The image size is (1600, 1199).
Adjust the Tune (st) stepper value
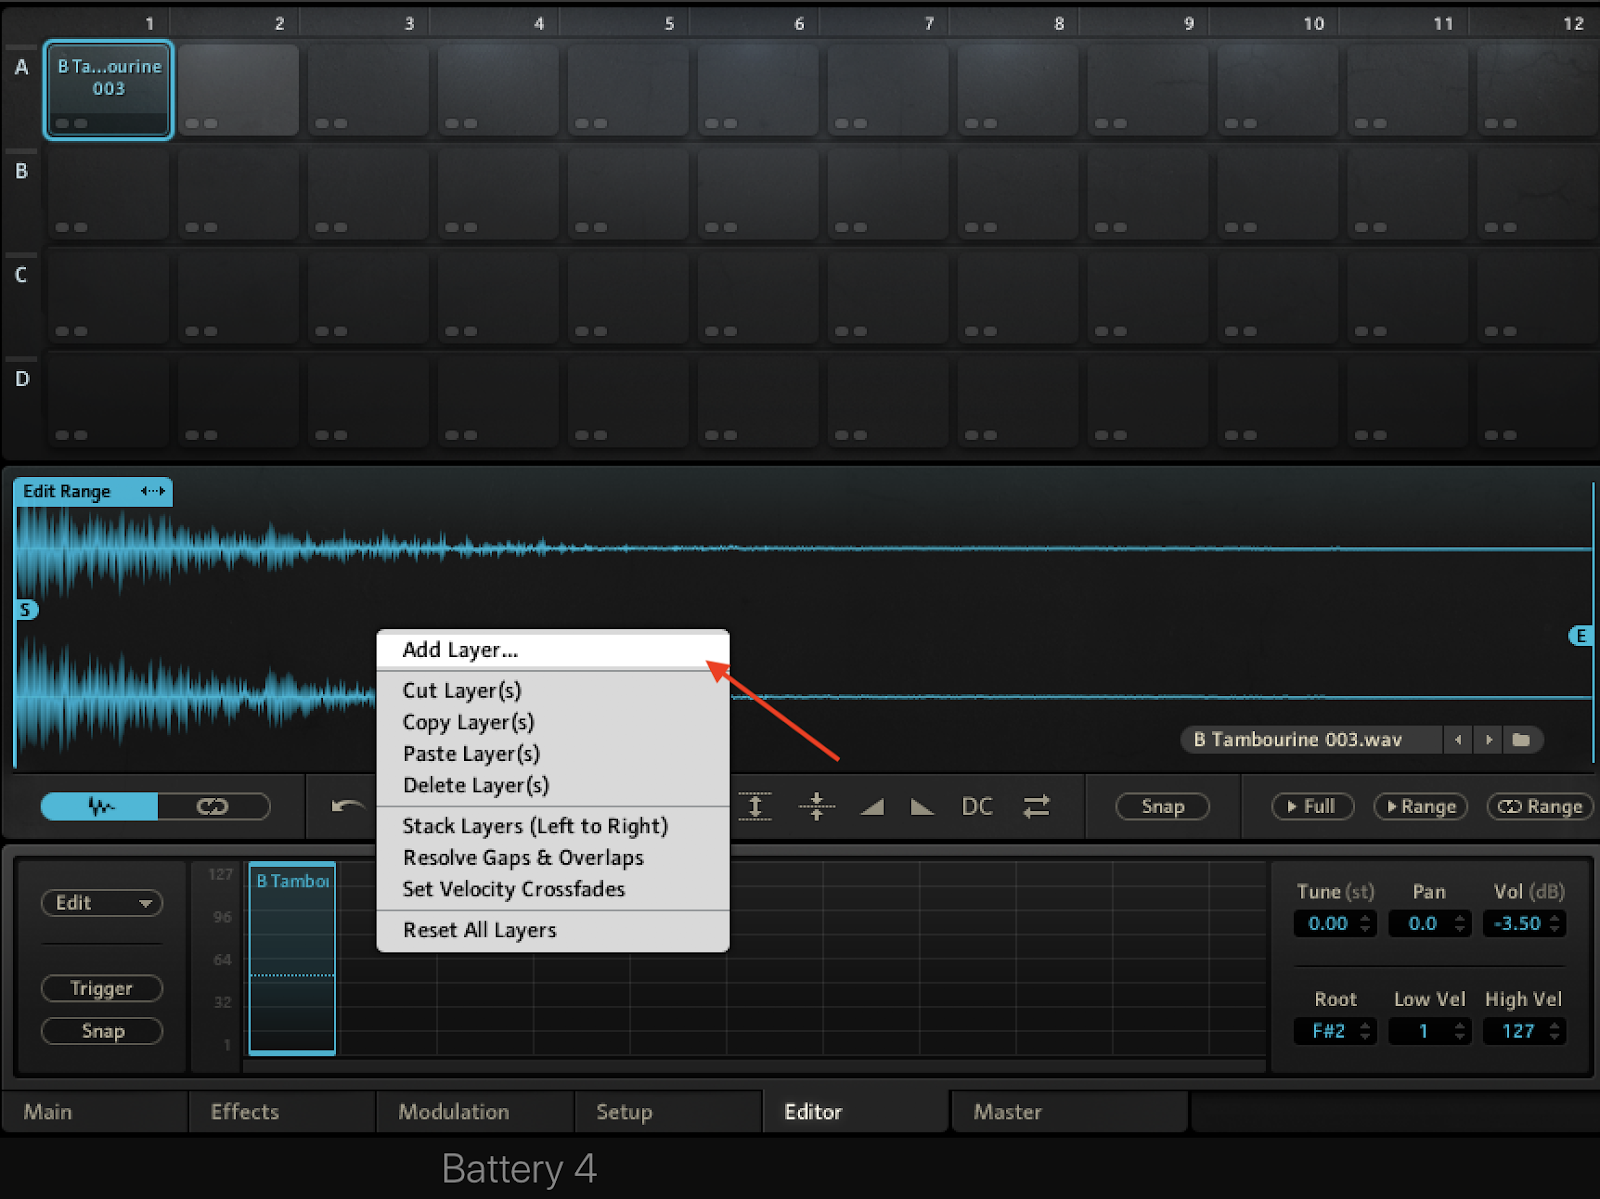(1335, 924)
